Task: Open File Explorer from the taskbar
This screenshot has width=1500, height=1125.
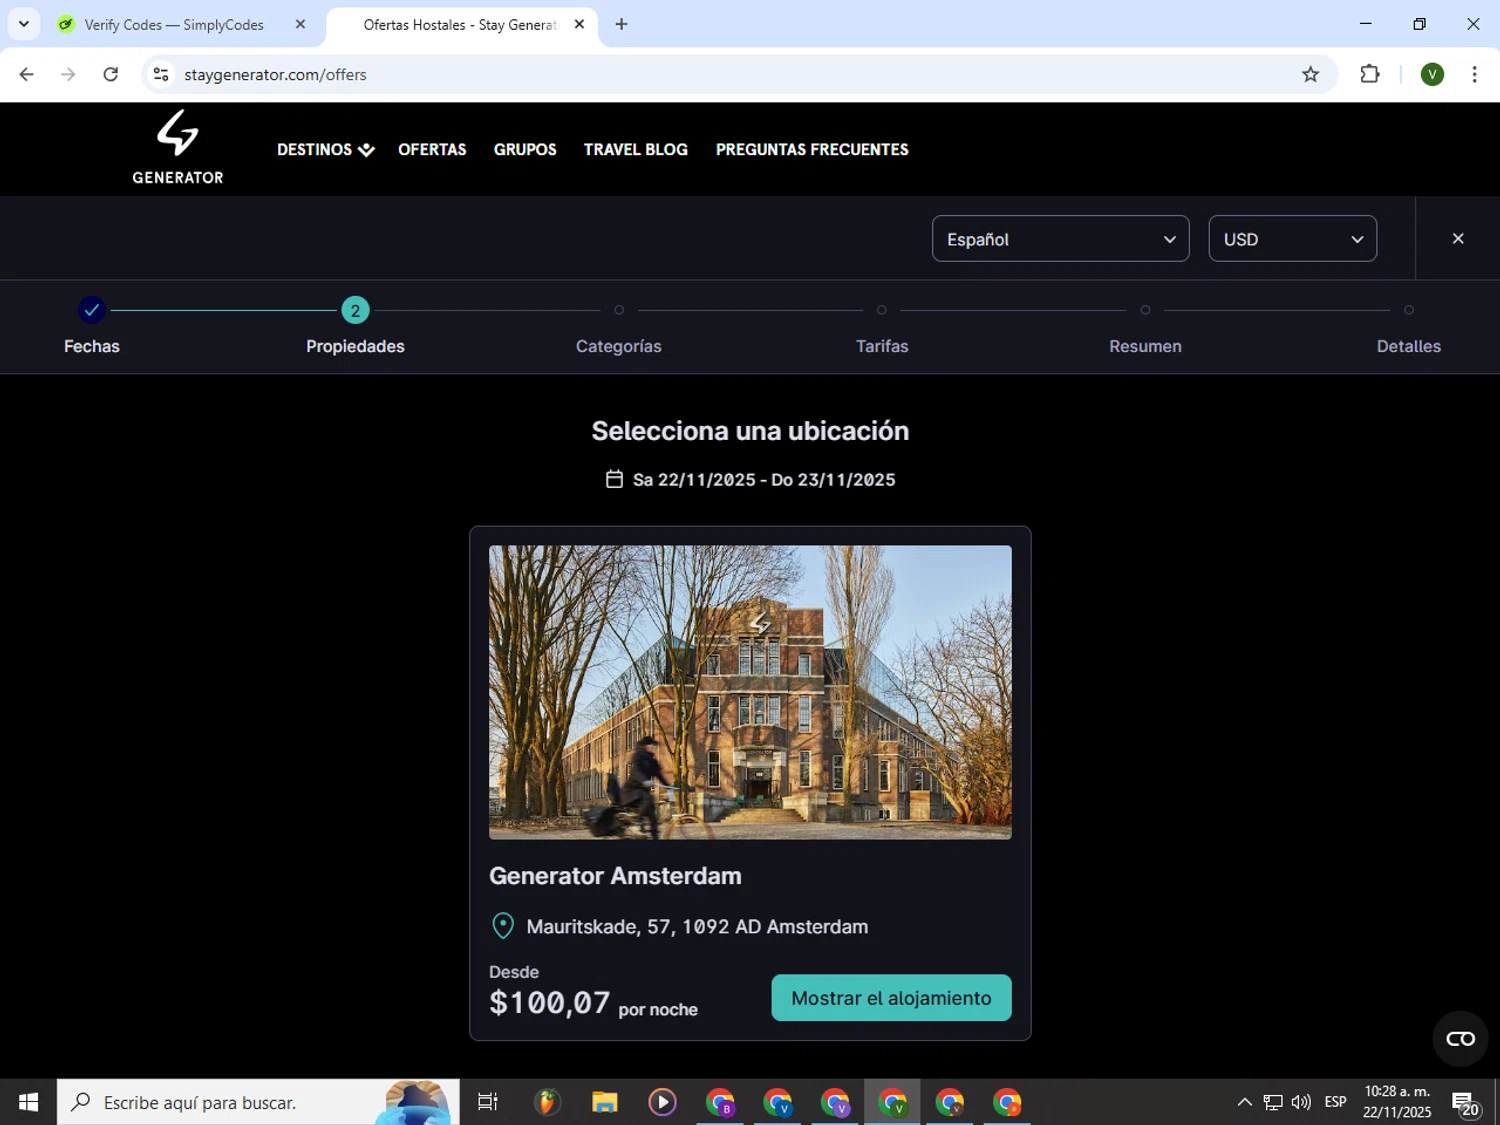Action: point(604,1102)
